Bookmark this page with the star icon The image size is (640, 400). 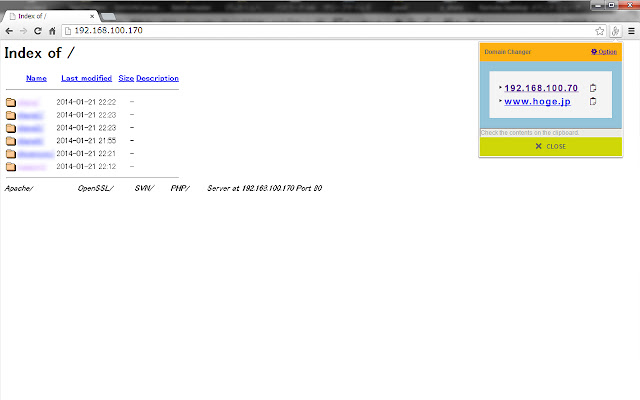coord(599,31)
